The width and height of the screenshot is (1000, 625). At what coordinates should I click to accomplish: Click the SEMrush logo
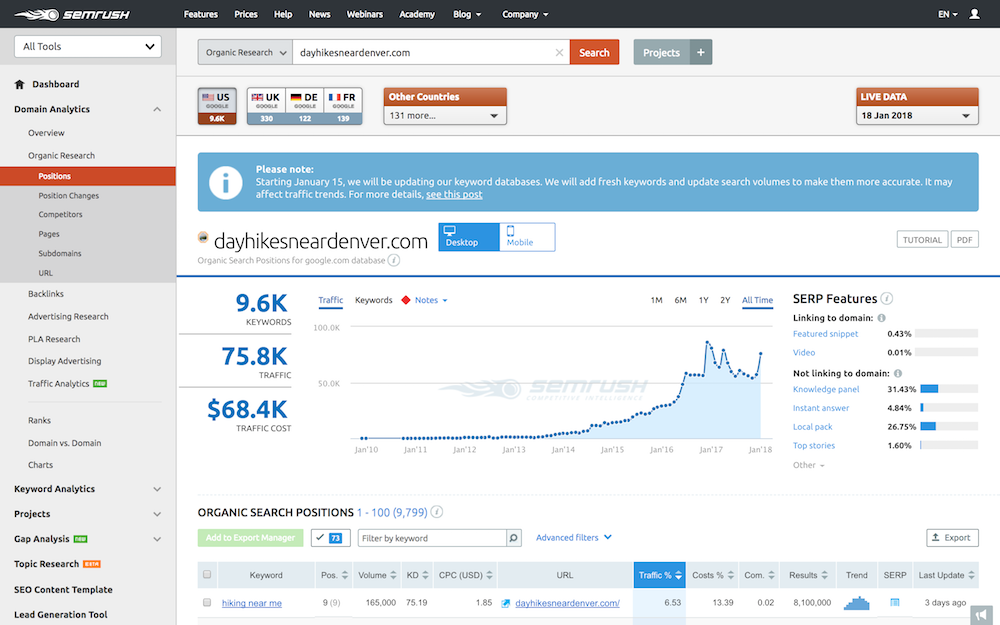[71, 14]
